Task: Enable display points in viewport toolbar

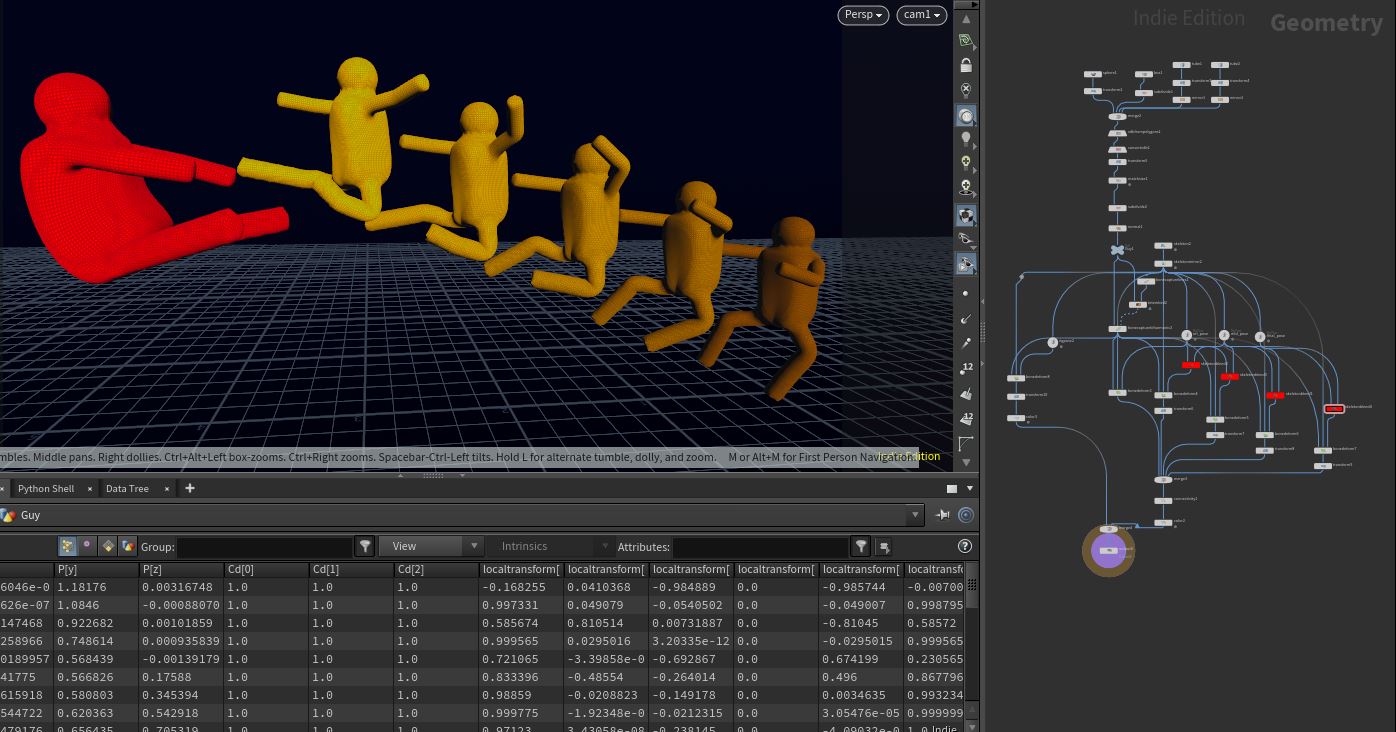Action: (x=966, y=293)
